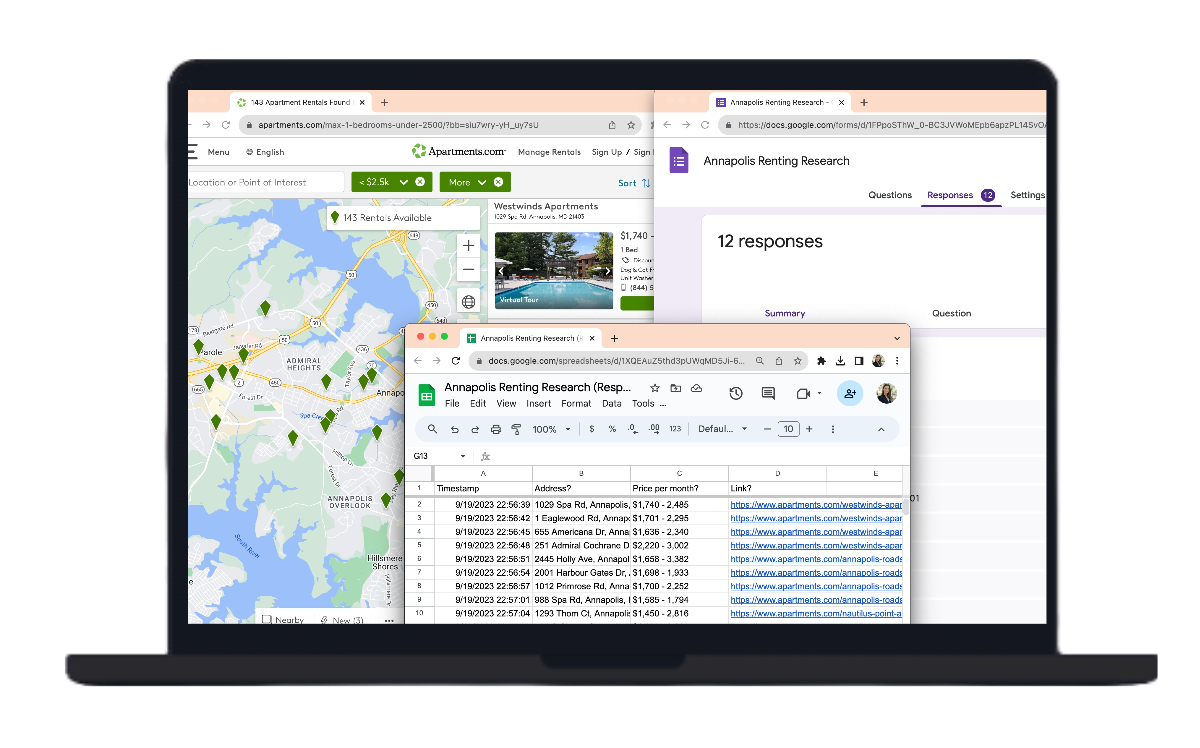1200x748 pixels.
Task: Click Sort on Apartments.com results
Action: pyautogui.click(x=634, y=183)
